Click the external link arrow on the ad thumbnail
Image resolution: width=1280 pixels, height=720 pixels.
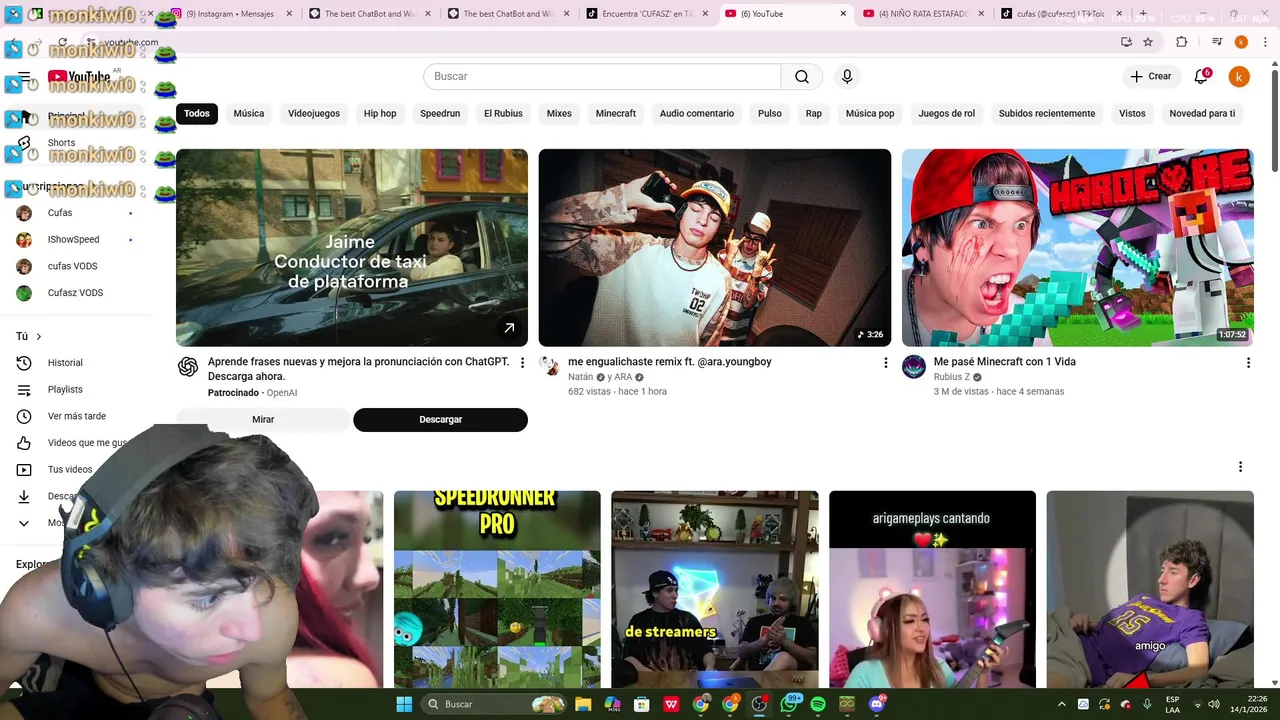coord(509,328)
